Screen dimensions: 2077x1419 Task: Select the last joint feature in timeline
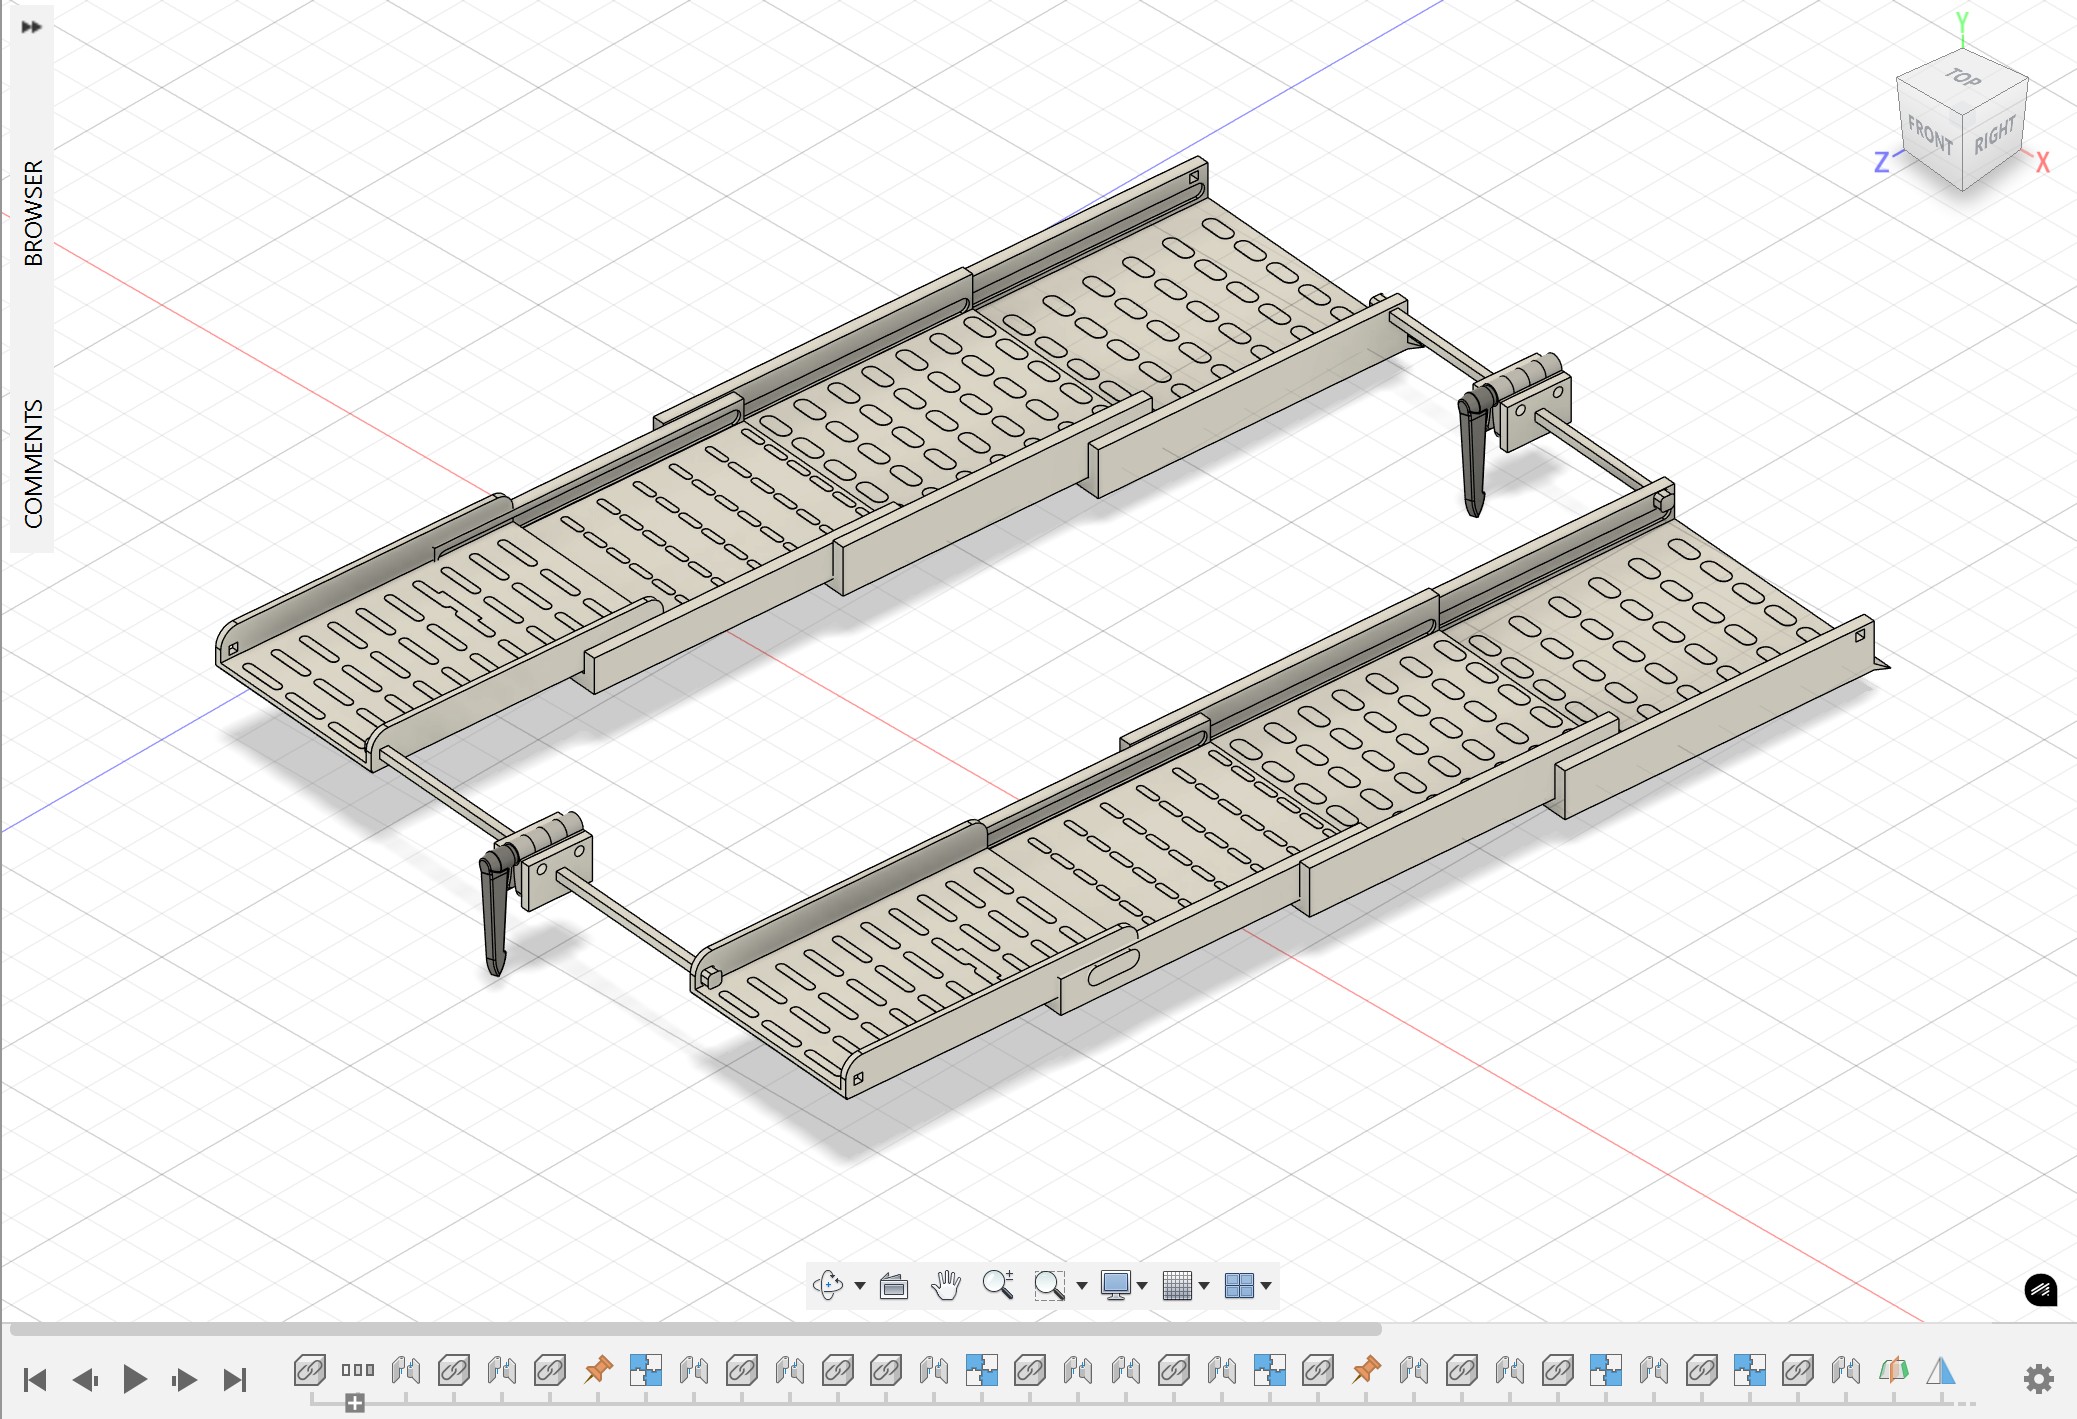[x=1846, y=1370]
